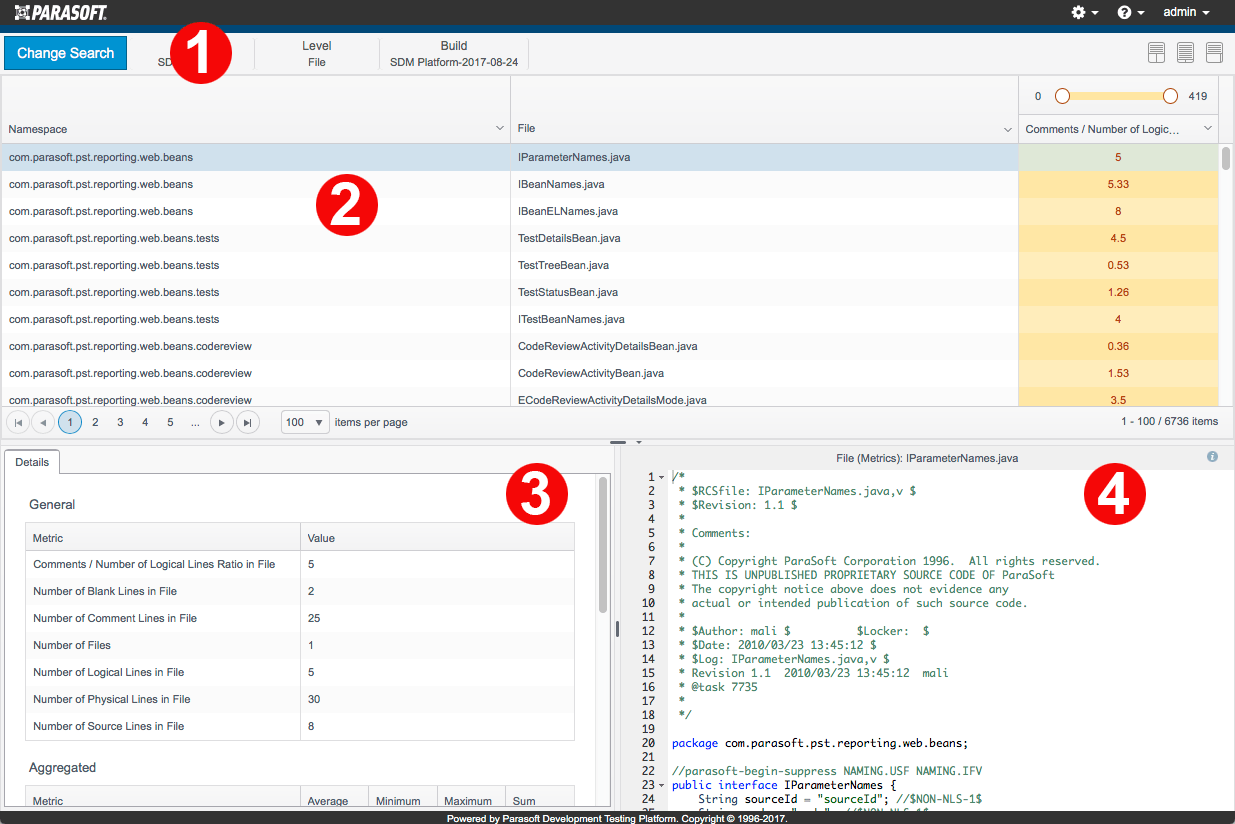The image size is (1235, 824).
Task: Go to the next page of results
Action: point(222,422)
